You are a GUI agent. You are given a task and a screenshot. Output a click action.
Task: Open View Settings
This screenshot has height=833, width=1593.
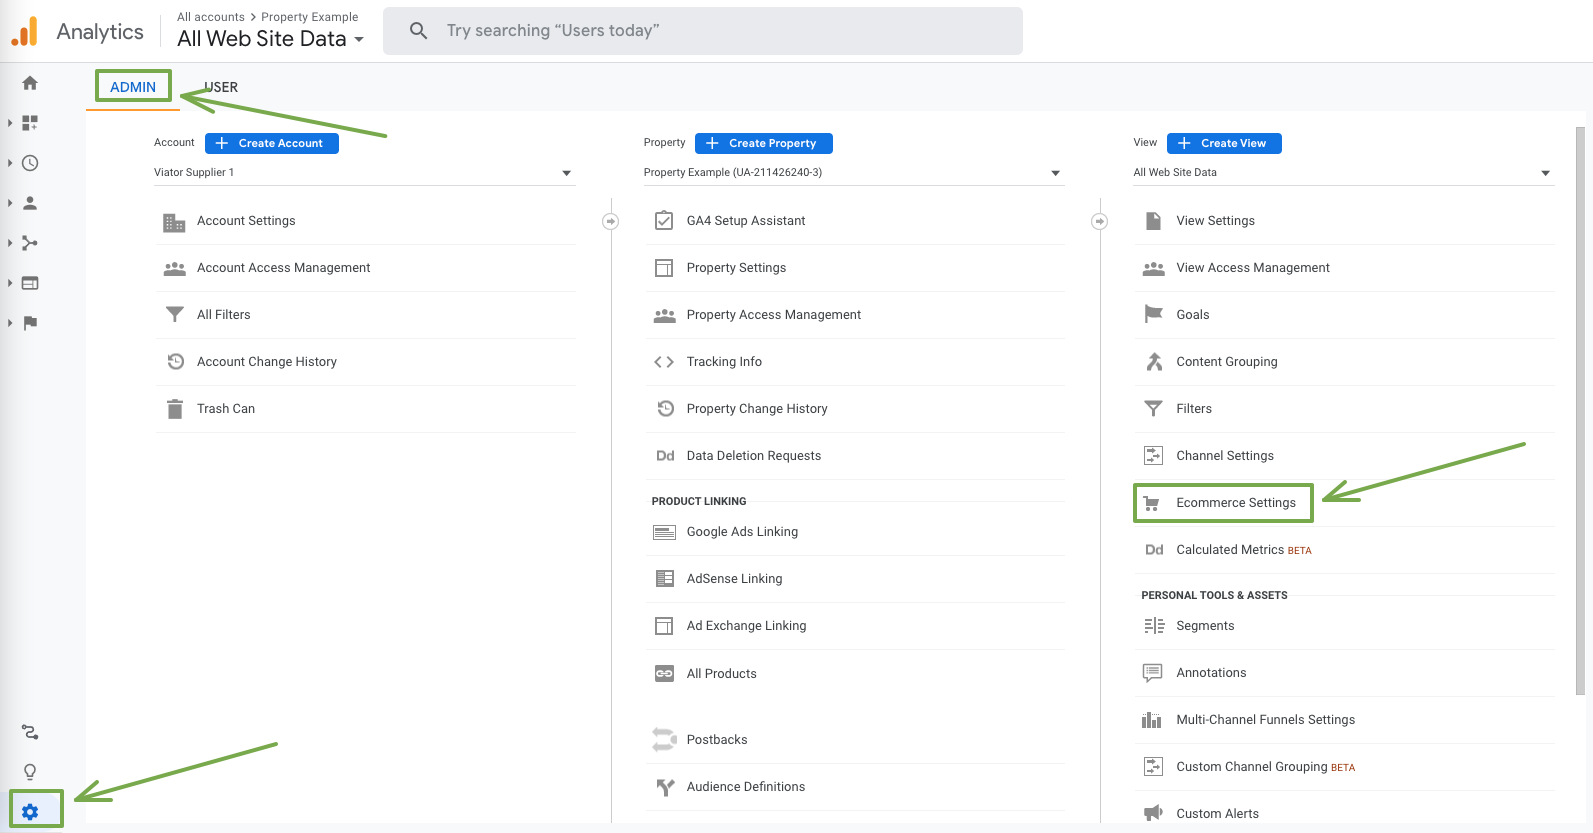pos(1215,221)
